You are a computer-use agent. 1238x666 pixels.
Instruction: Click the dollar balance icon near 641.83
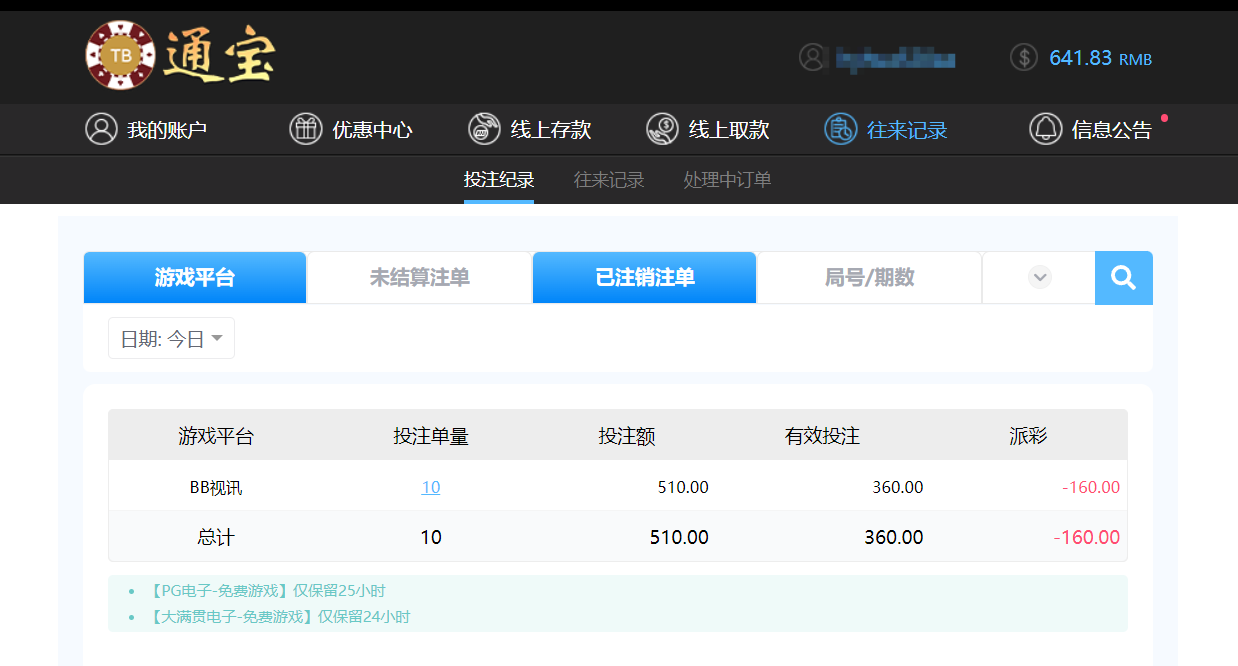point(1023,57)
